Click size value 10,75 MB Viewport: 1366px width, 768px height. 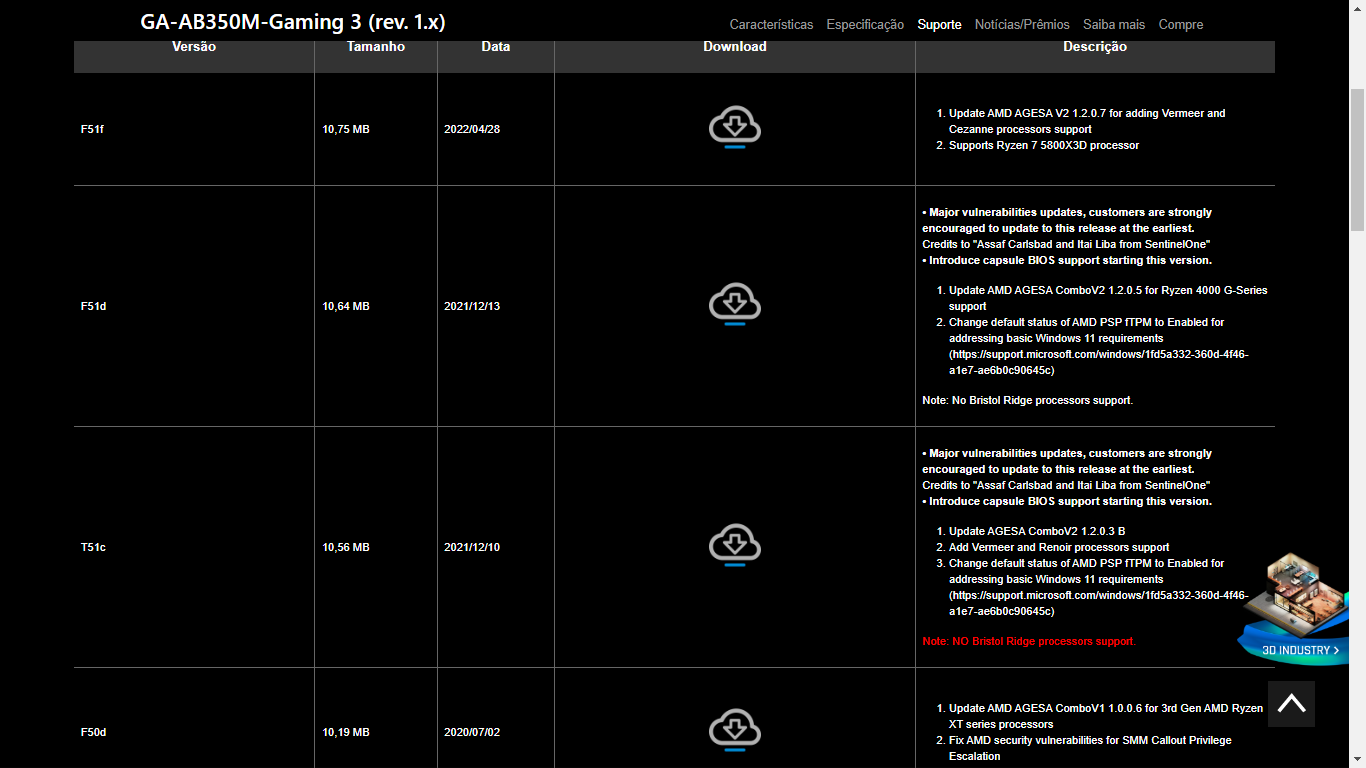346,129
